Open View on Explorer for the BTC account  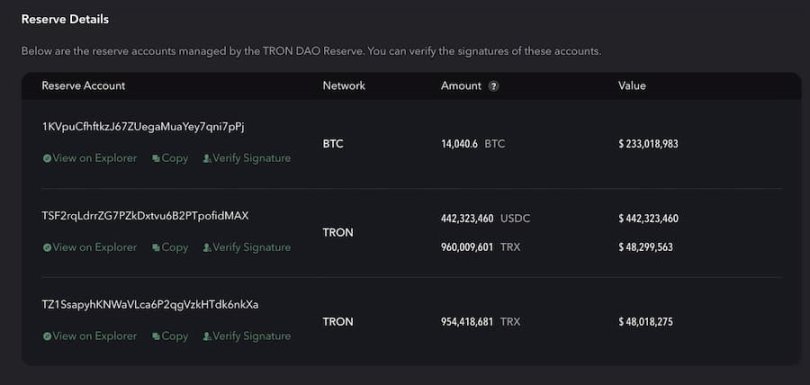coord(90,159)
